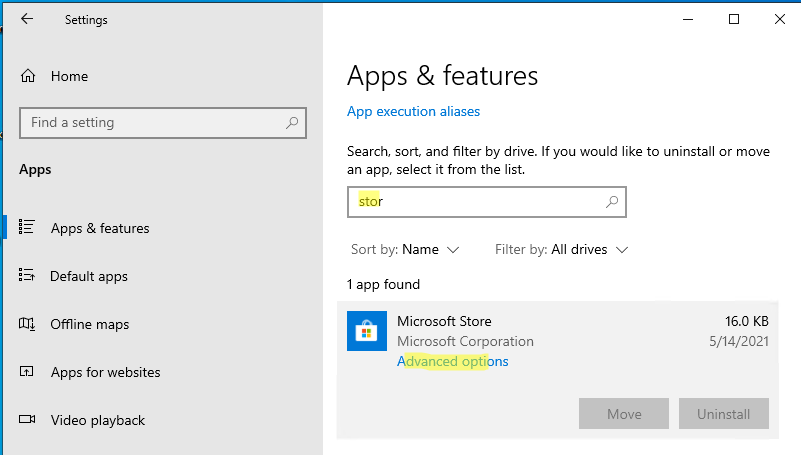The width and height of the screenshot is (801, 455).
Task: Maximize the Settings window
Action: (734, 19)
